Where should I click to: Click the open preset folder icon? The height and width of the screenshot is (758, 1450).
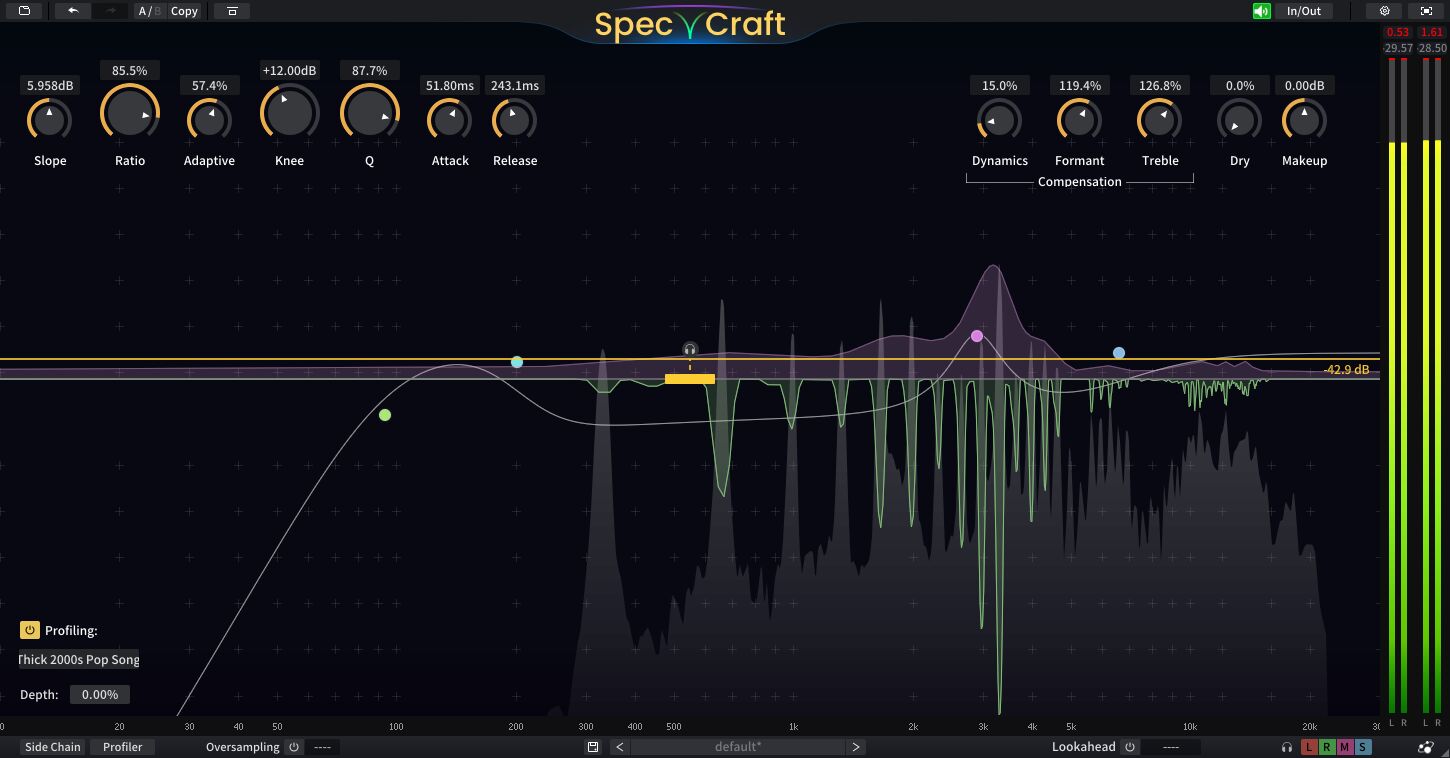pos(24,11)
